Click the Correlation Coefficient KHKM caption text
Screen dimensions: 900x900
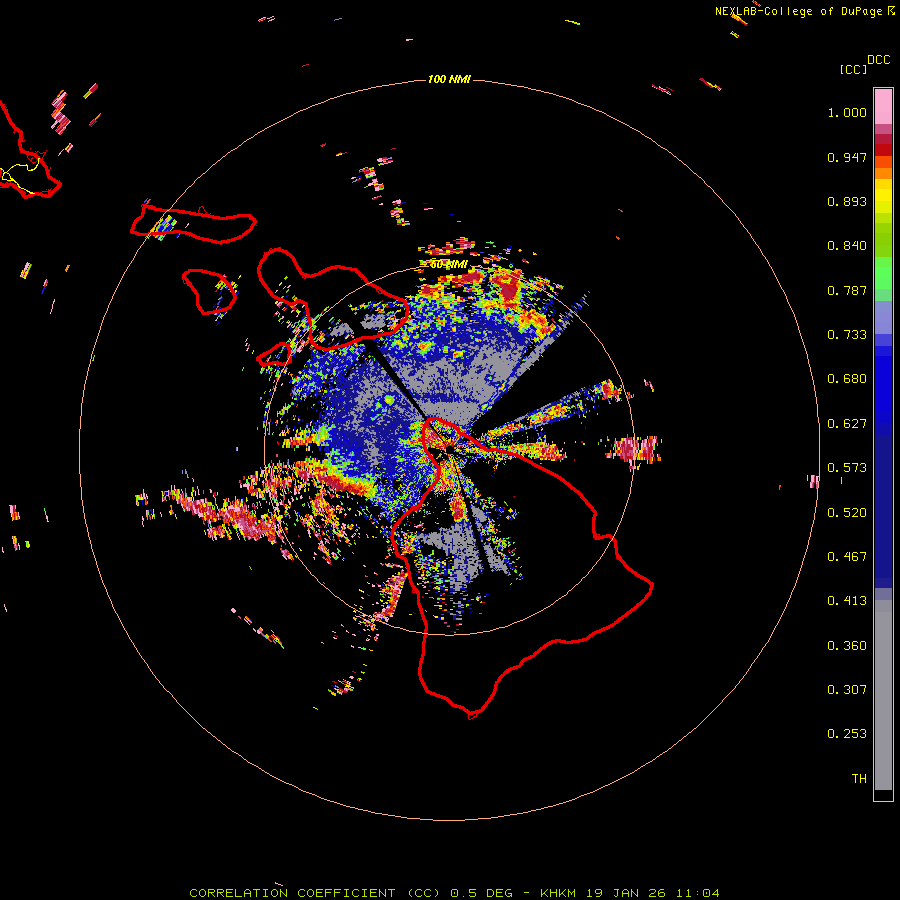454,893
